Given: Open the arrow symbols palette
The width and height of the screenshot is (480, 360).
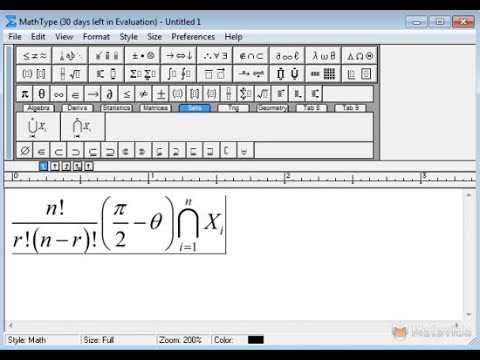Looking at the screenshot, I should [179, 56].
